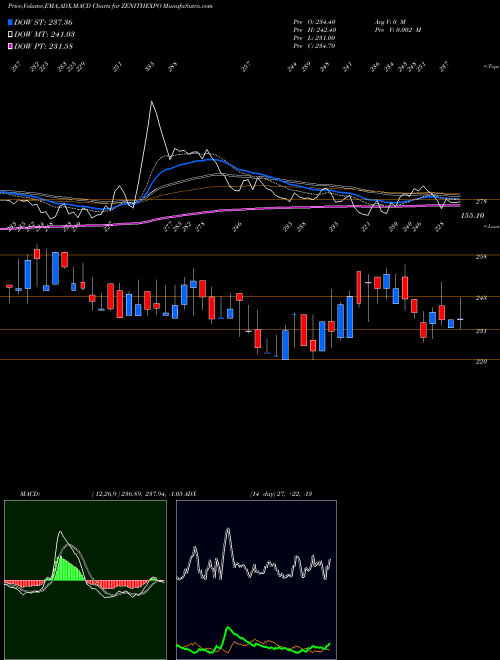Click the 231 price level axis label
The image size is (500, 660).
(481, 331)
